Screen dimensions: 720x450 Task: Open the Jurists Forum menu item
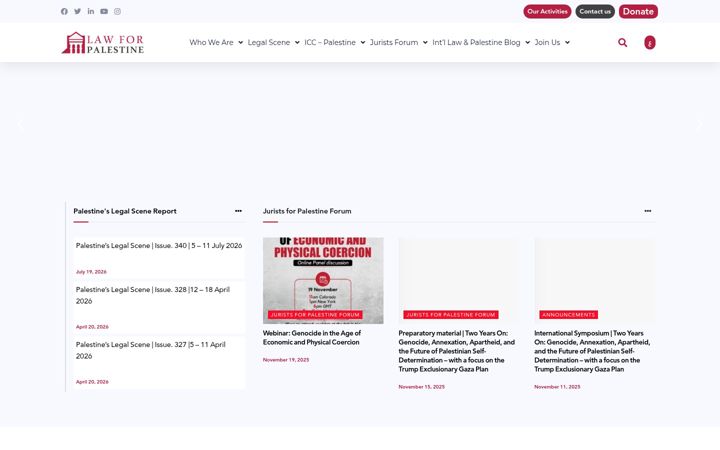[394, 42]
